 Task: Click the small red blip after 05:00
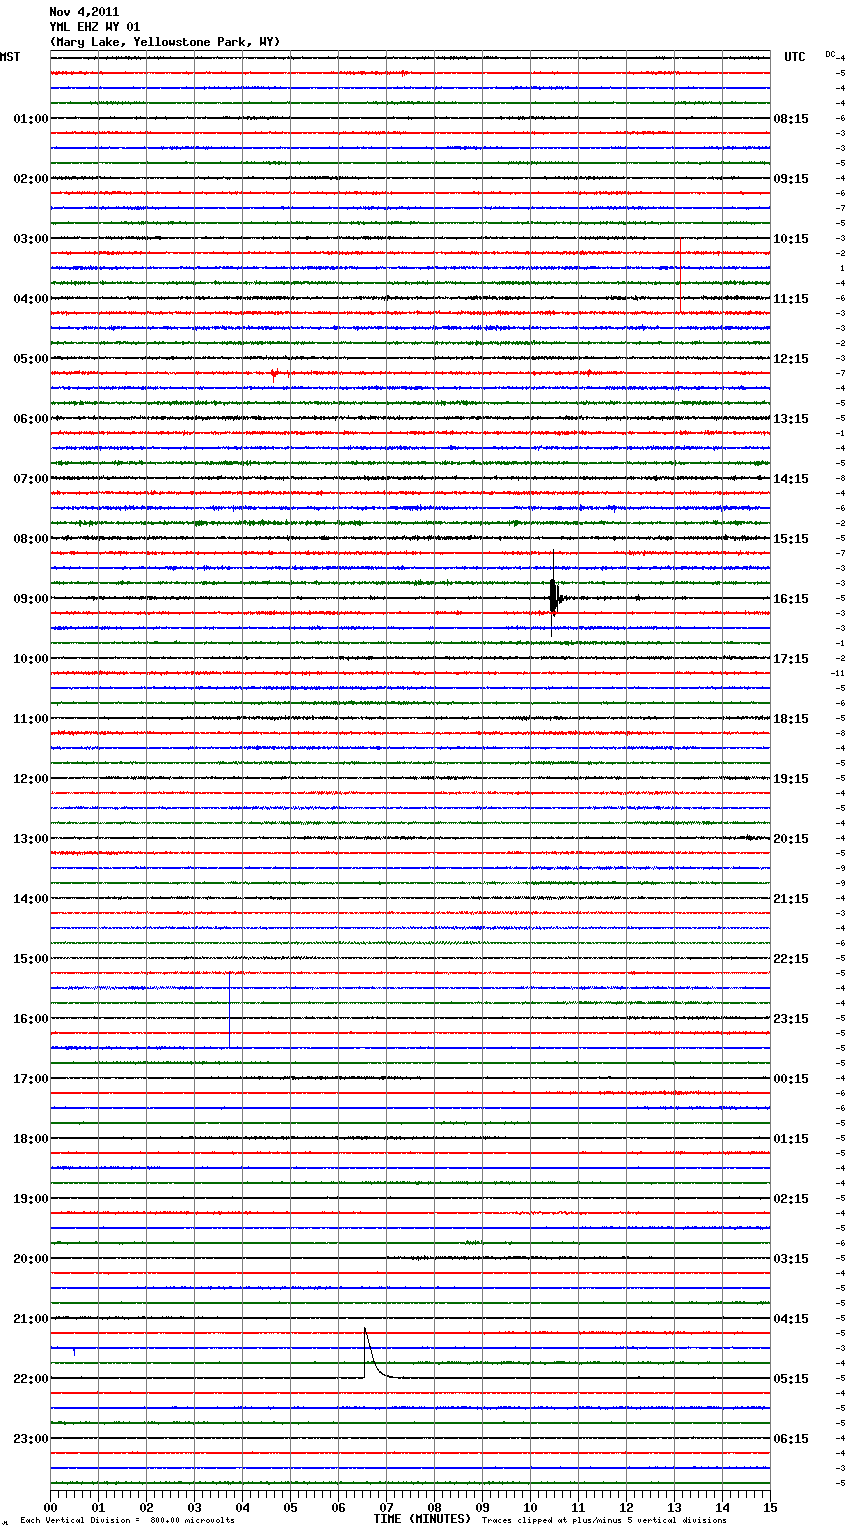point(274,374)
